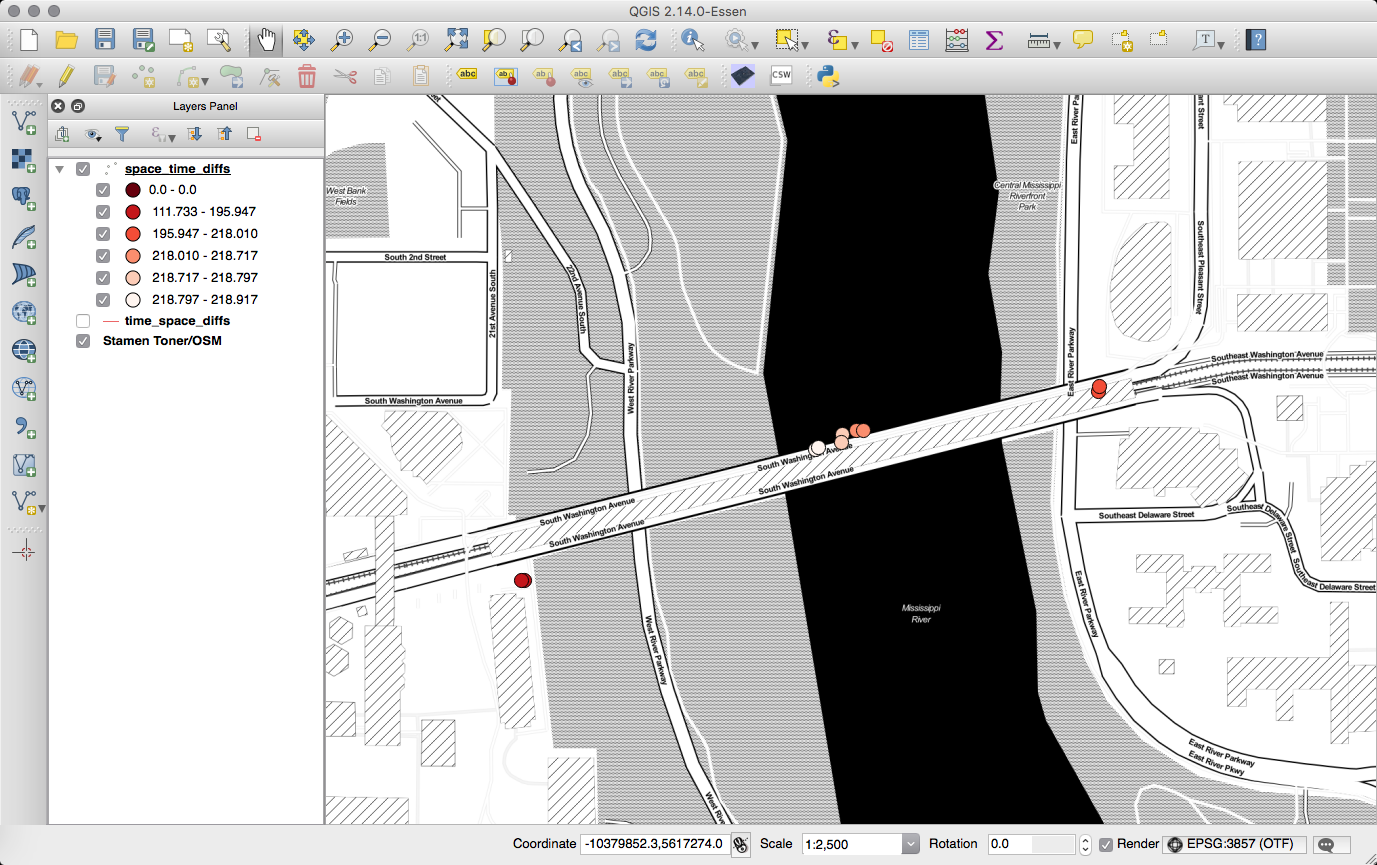Click the filter legend funnel icon
Image resolution: width=1377 pixels, height=865 pixels.
click(122, 134)
